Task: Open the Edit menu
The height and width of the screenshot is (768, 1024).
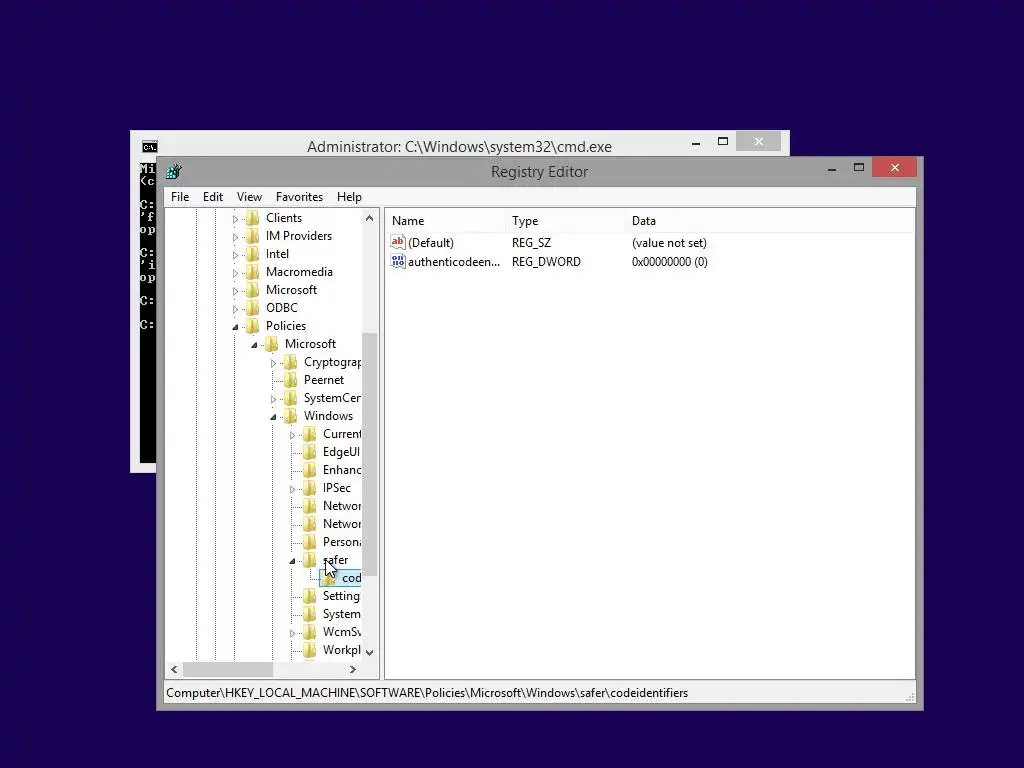Action: point(212,197)
